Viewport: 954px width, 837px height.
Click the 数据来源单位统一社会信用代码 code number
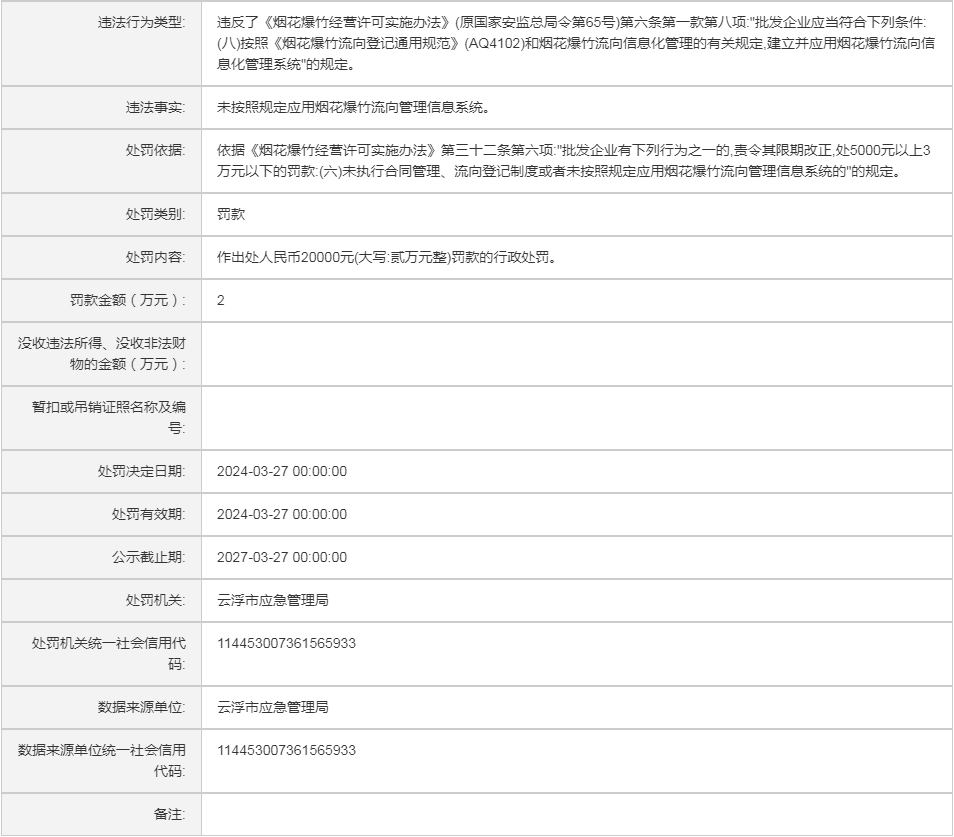[x=286, y=750]
